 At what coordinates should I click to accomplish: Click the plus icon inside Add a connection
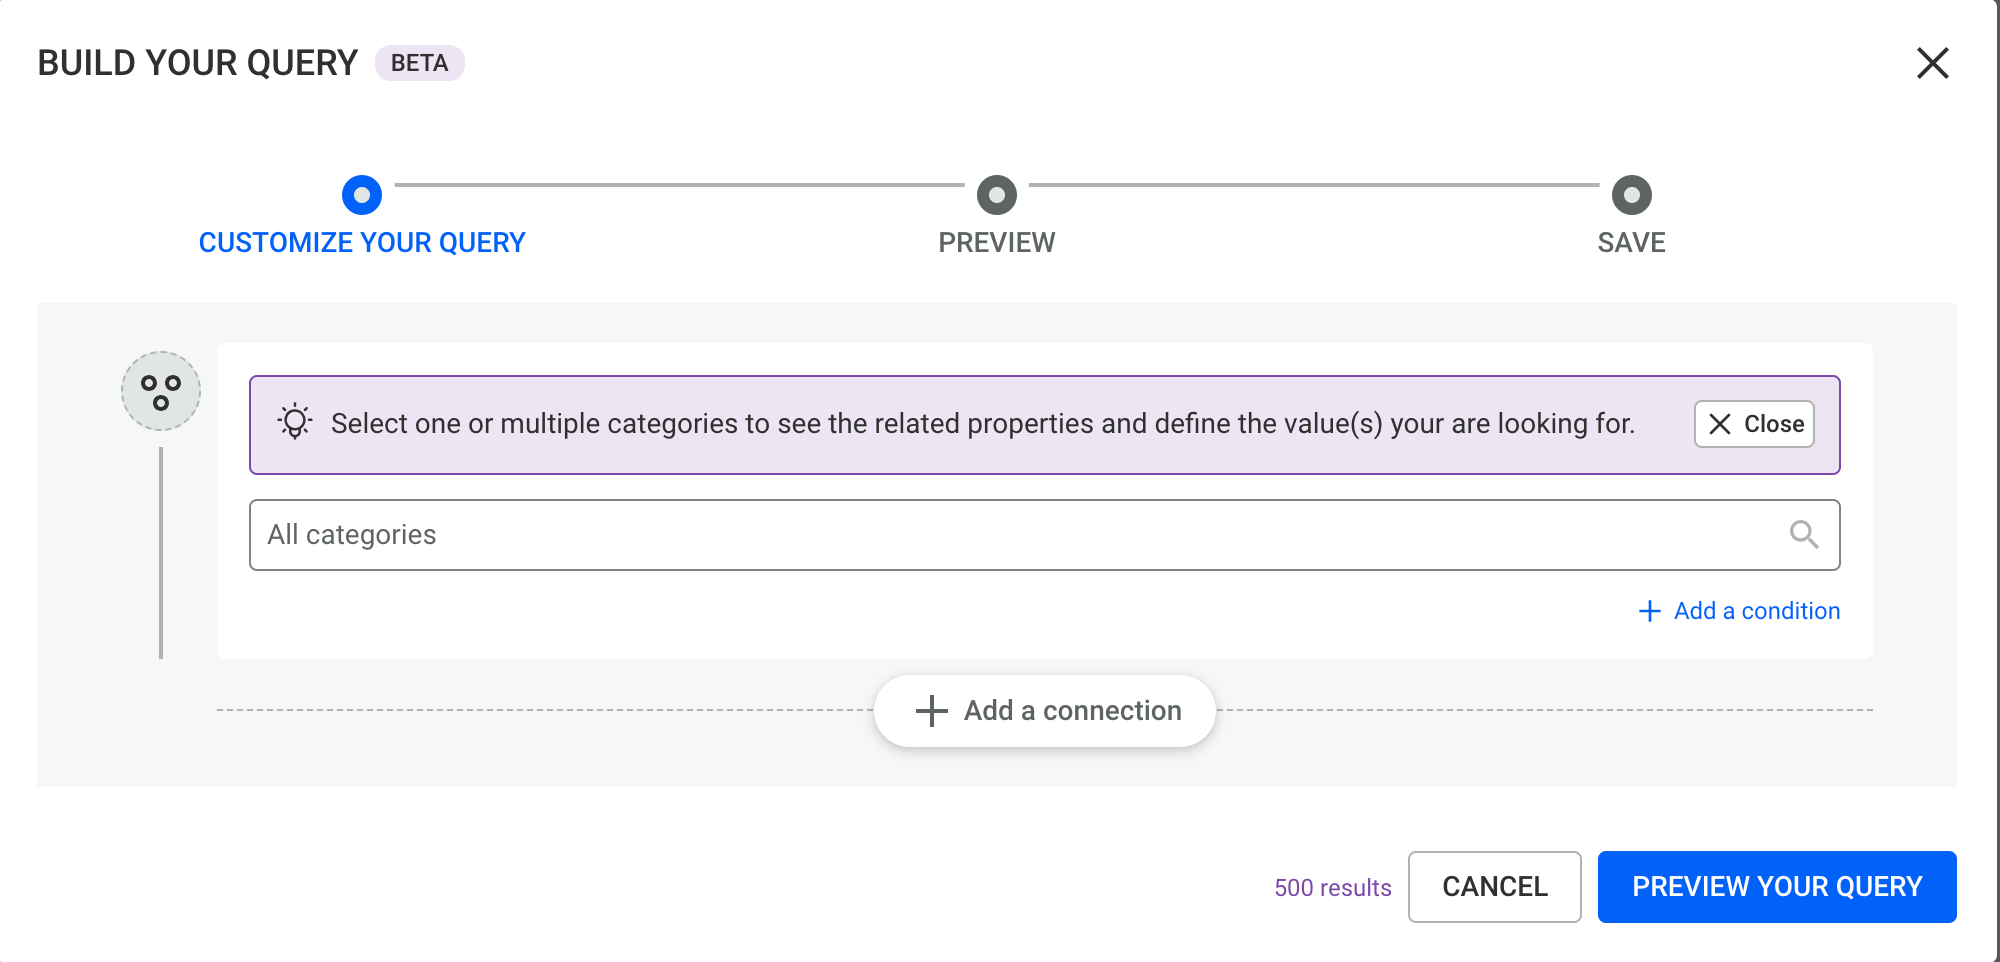click(x=930, y=710)
